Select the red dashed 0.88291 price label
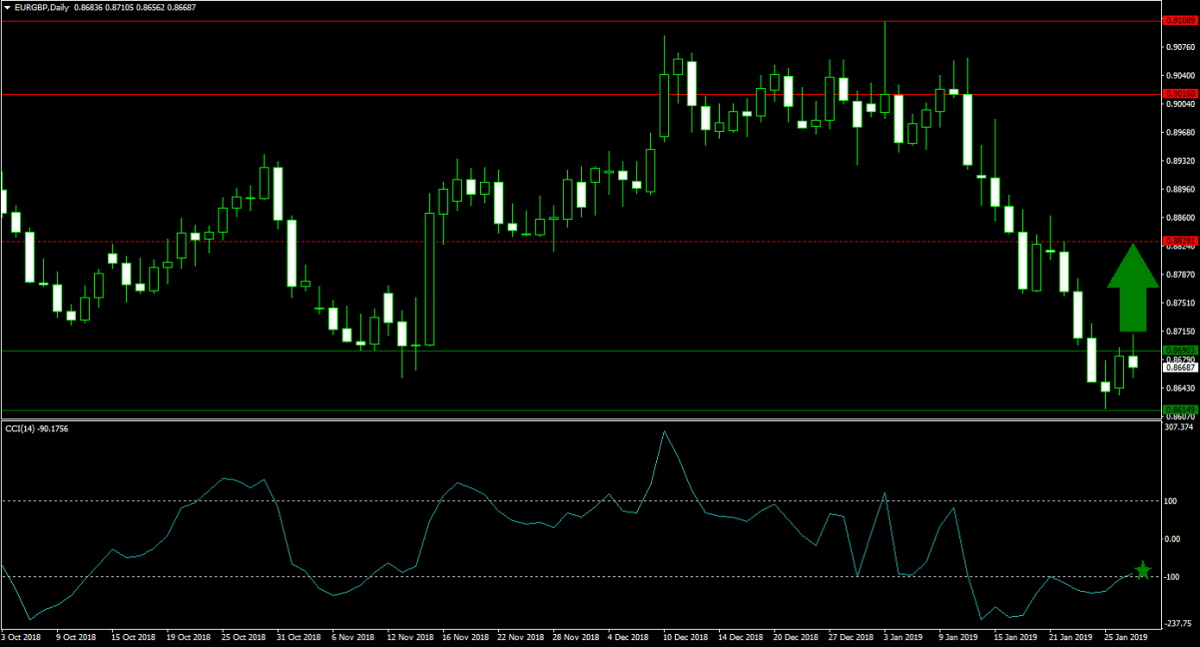This screenshot has height=647, width=1200. click(x=1179, y=241)
